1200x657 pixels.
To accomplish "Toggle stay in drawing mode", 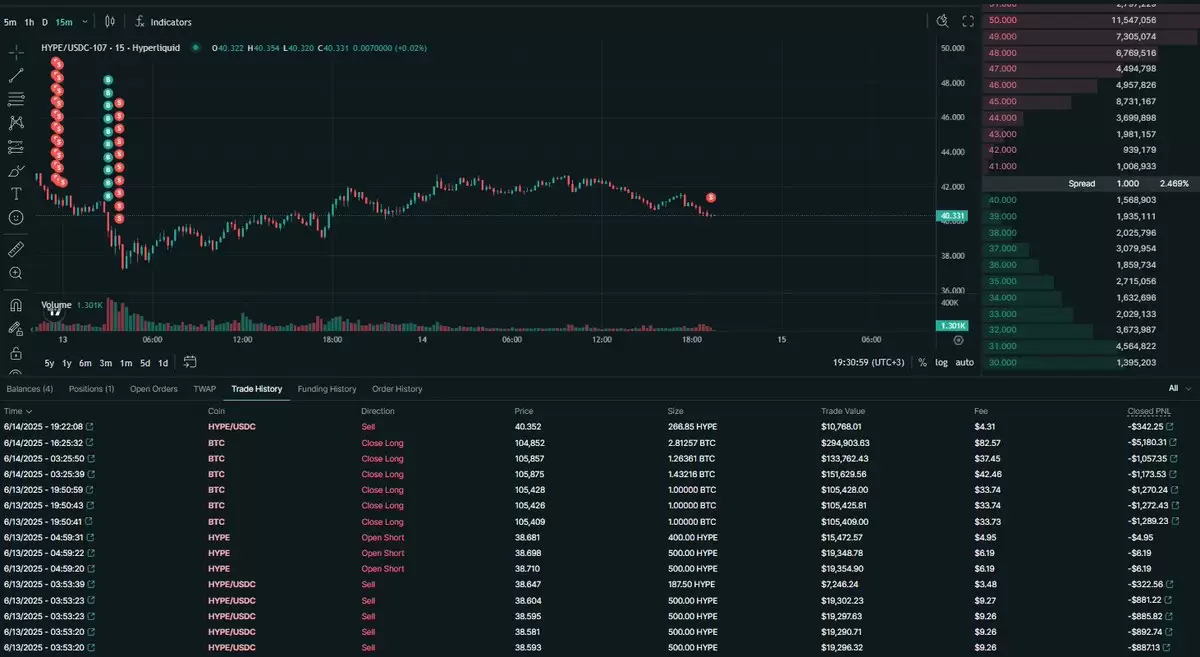I will 16,329.
